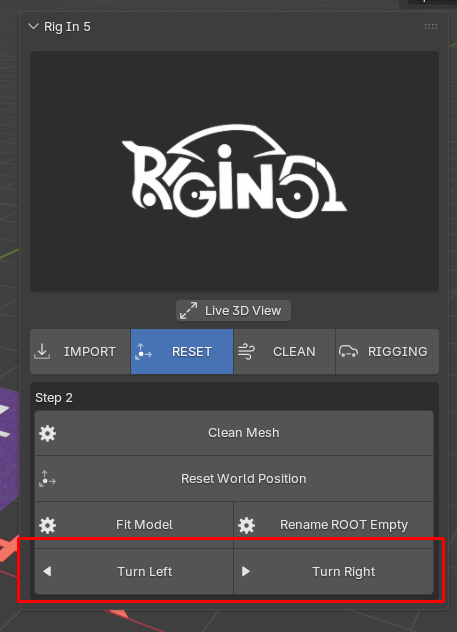Click the axes icon on the RESET tab
Viewport: 457px width, 632px height.
[143, 351]
